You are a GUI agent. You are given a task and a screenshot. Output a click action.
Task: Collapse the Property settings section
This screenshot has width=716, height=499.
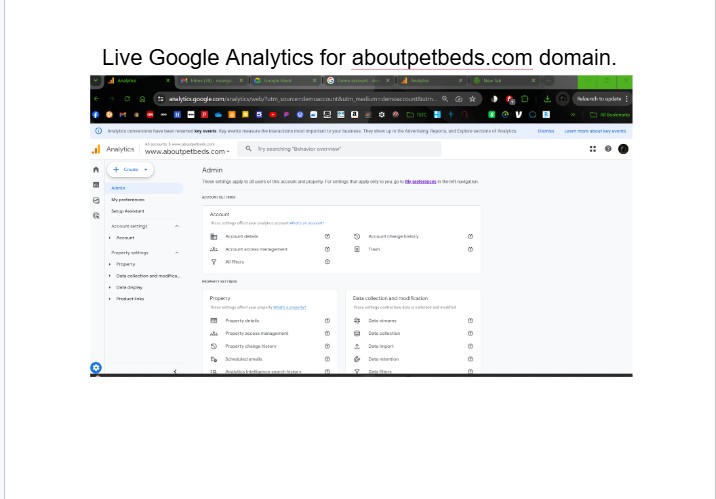point(177,253)
